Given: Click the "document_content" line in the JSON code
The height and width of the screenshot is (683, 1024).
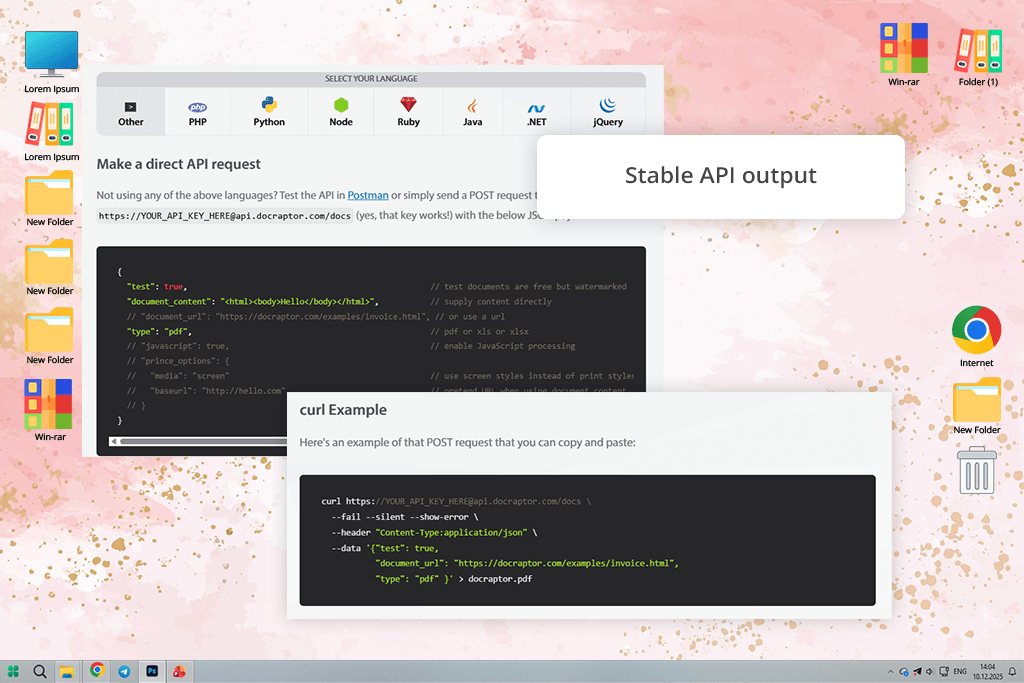Looking at the screenshot, I should (x=253, y=302).
